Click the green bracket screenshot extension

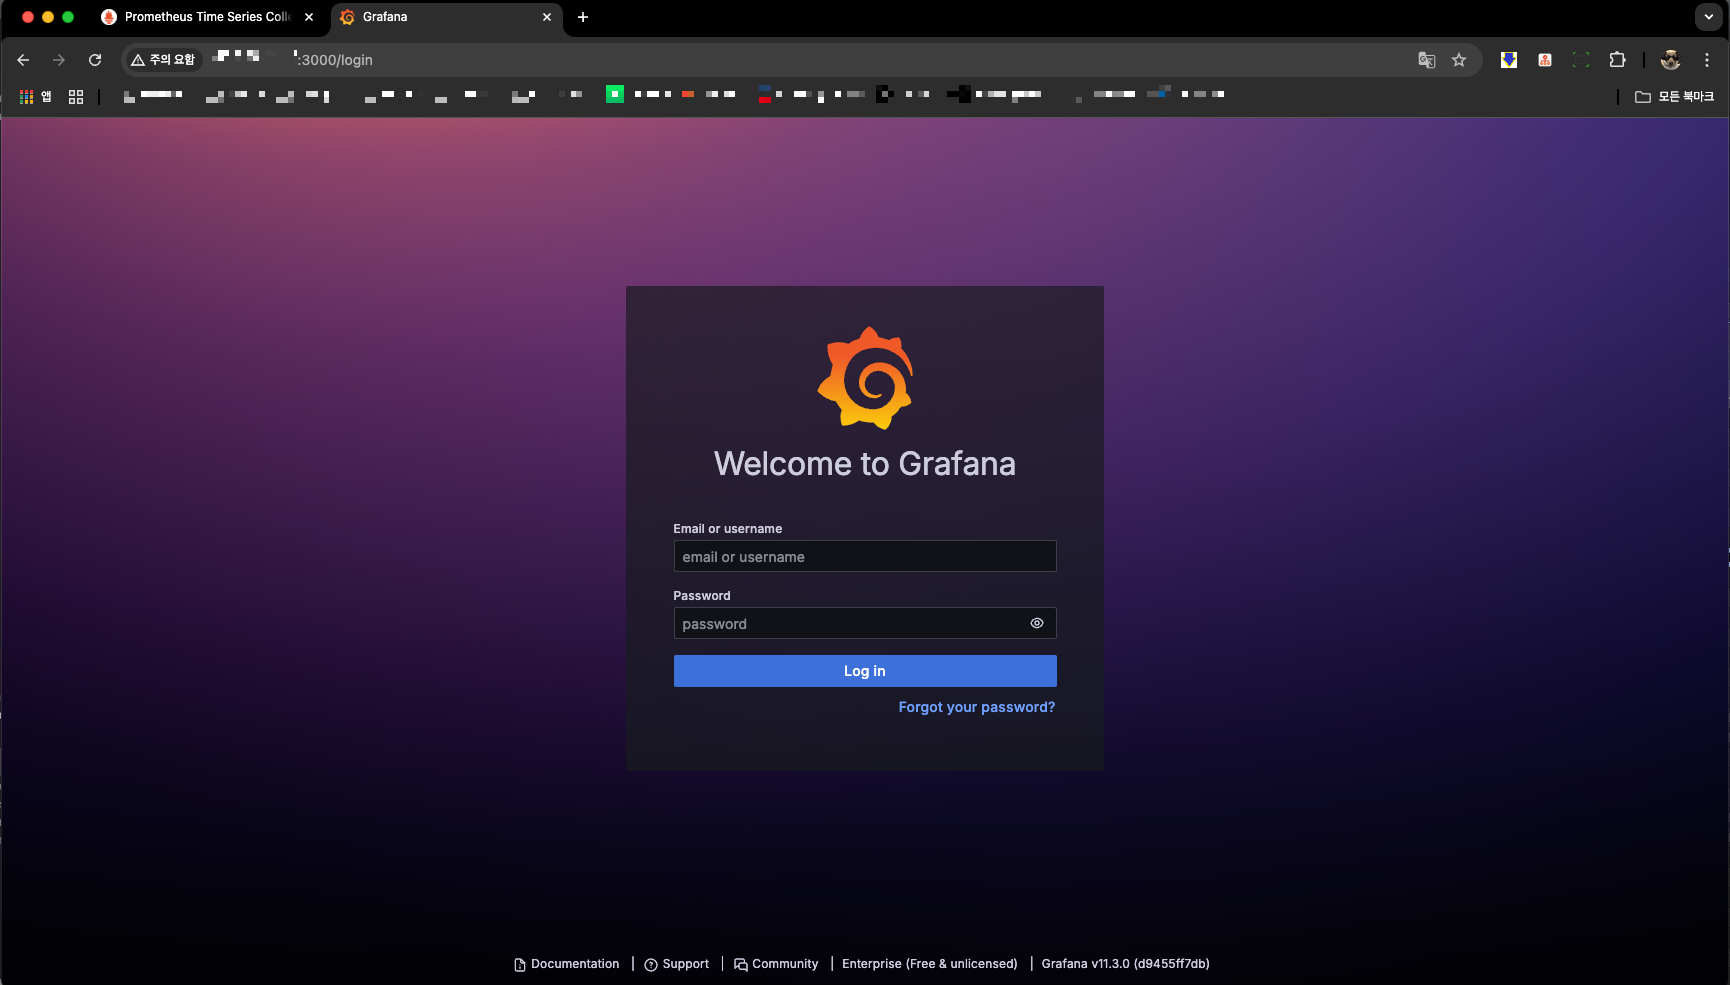1581,60
